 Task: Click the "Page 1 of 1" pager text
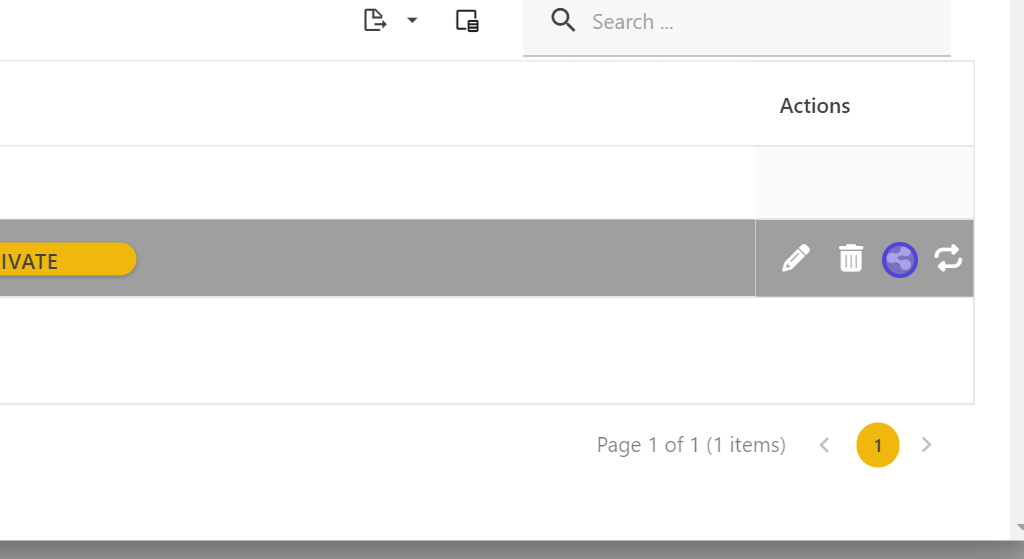691,445
